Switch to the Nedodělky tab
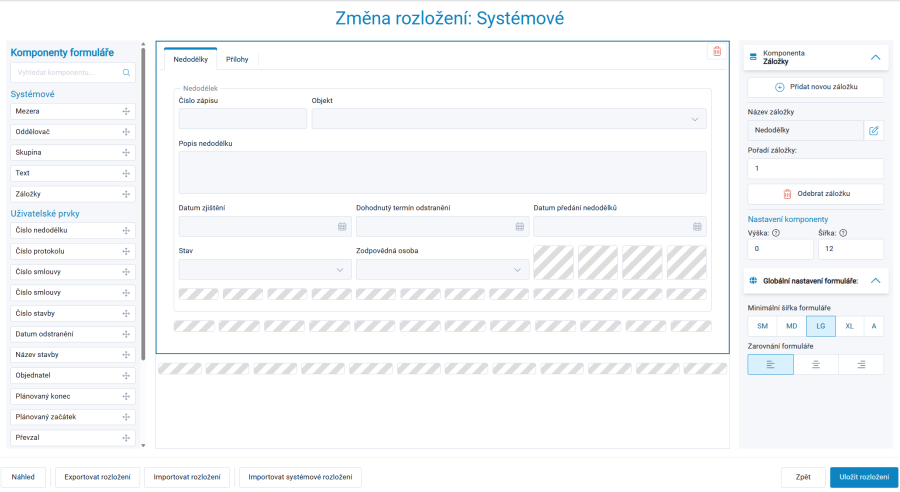Screen dimensions: 900x492 coord(191,59)
